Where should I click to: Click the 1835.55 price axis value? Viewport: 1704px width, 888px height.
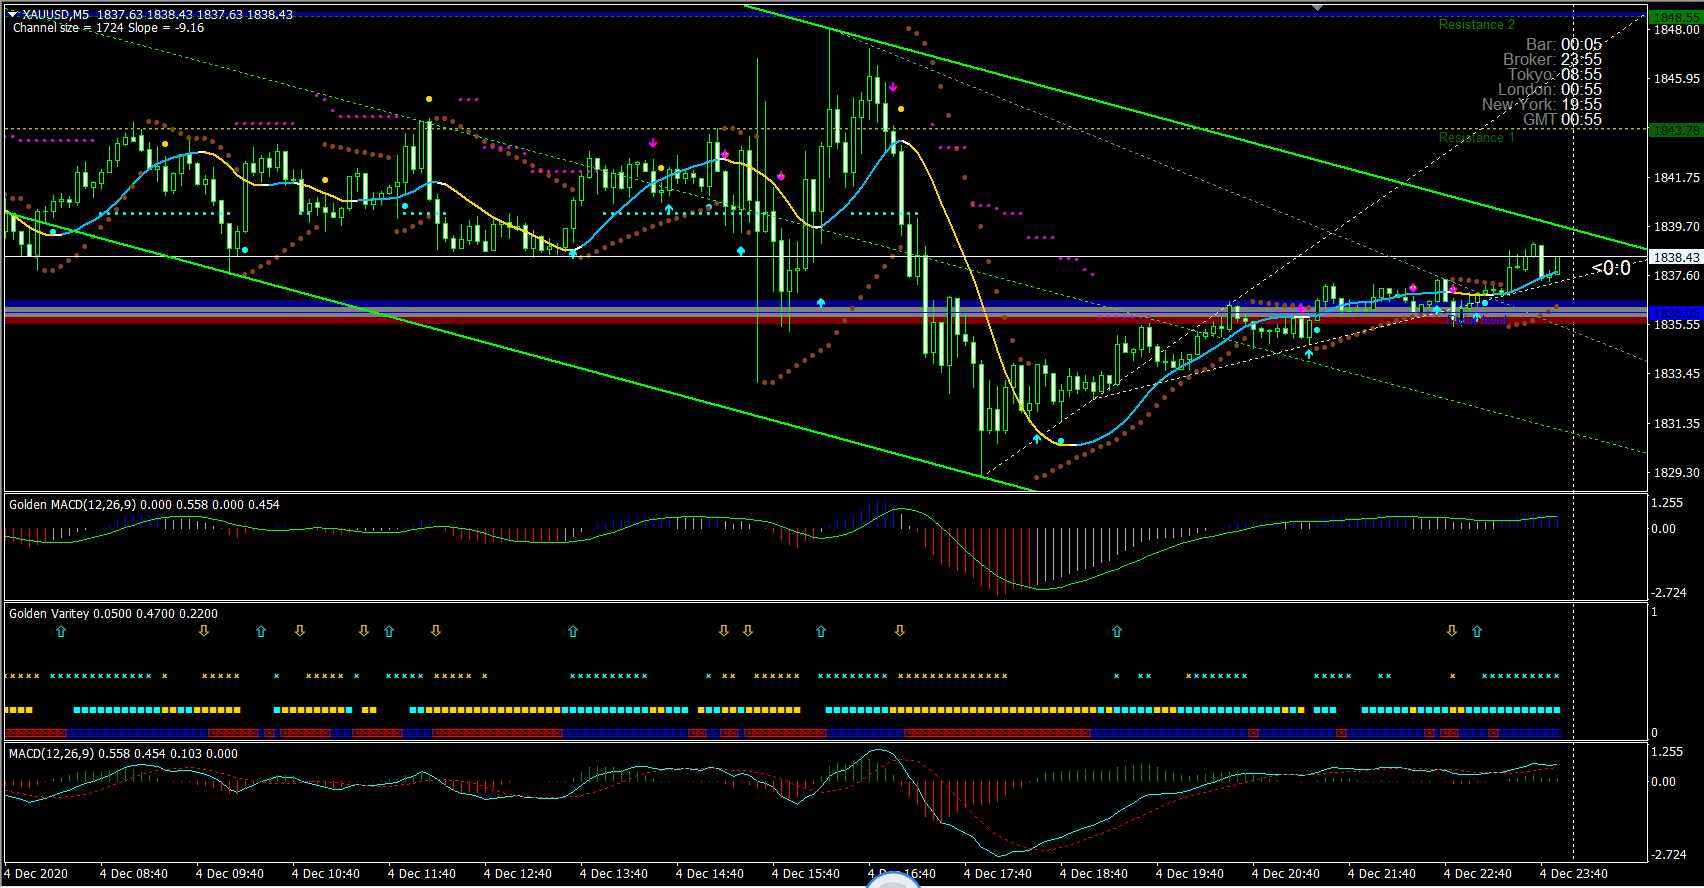click(x=1677, y=325)
